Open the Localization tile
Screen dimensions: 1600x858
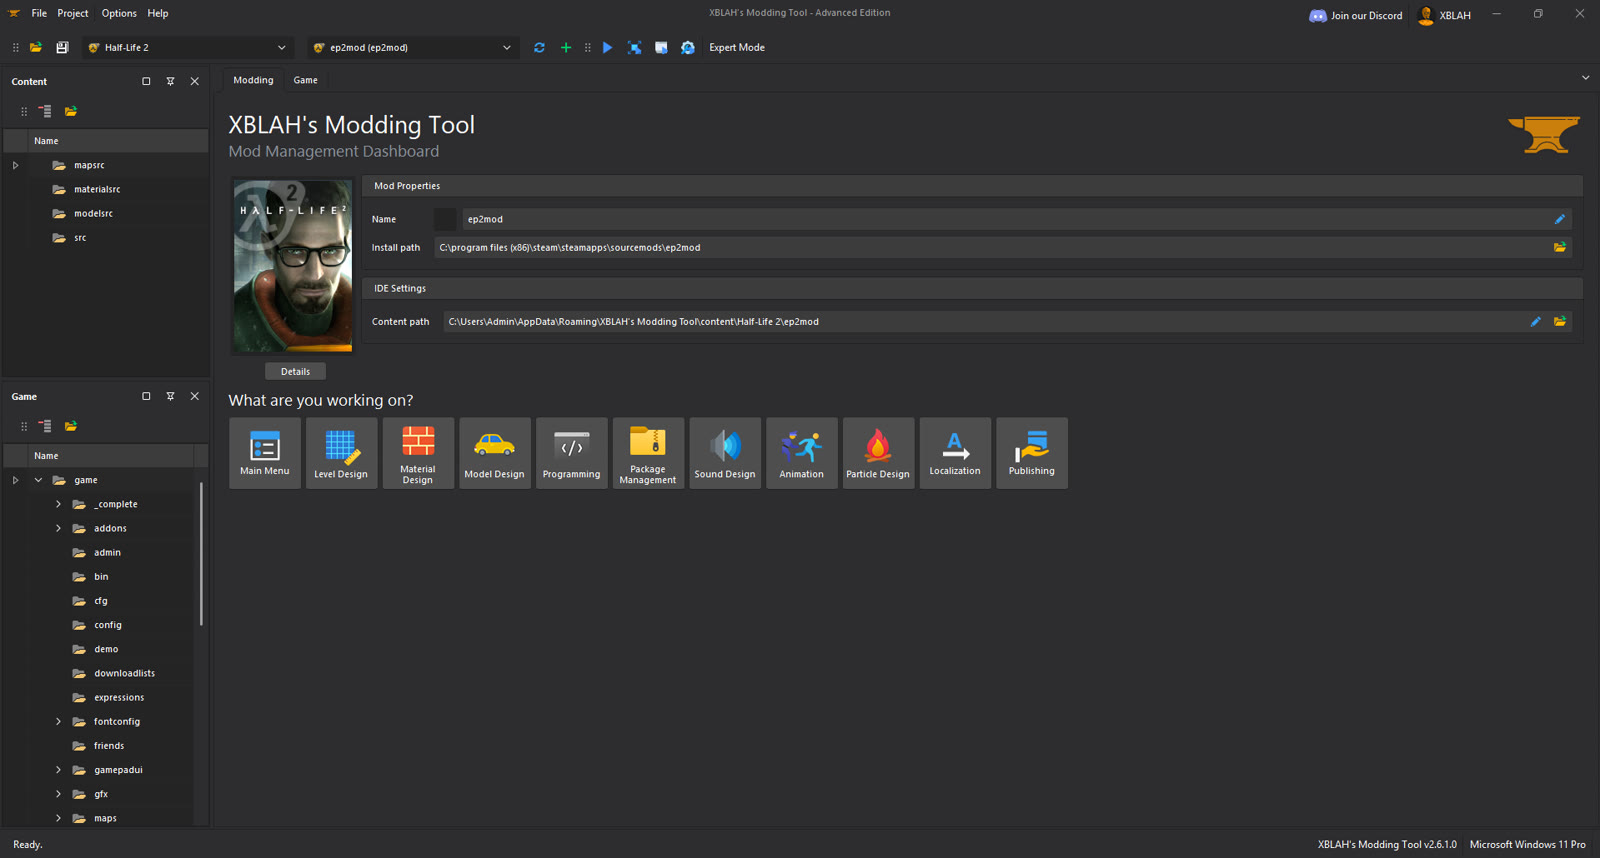tap(955, 453)
